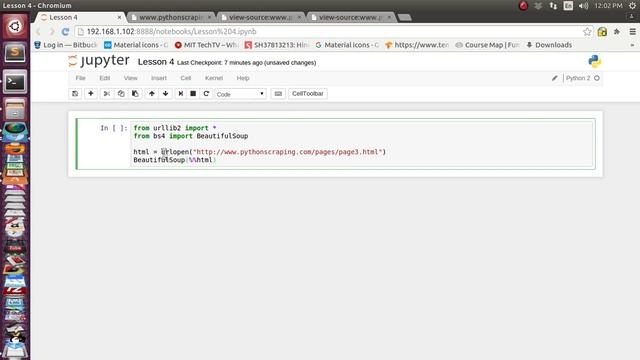Click the puzzle-piece extension icon
This screenshot has width=640, height=360.
point(617,31)
